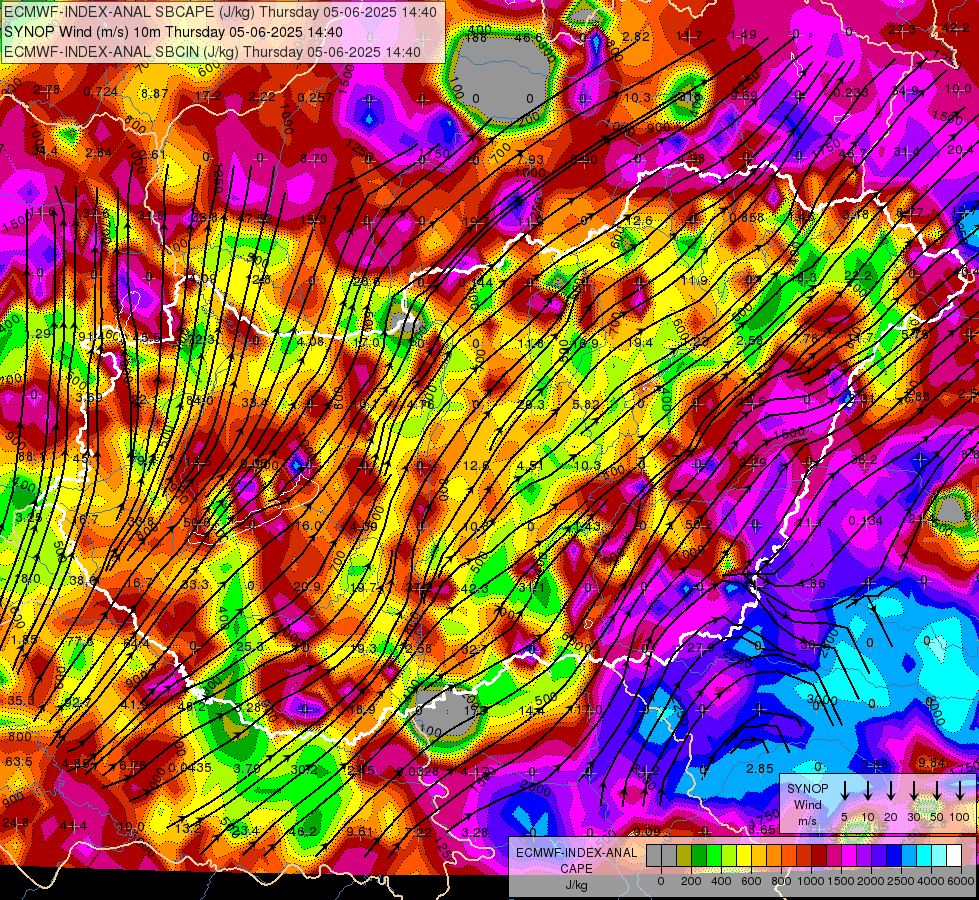Click the '9.84' value on the map

[x=932, y=763]
